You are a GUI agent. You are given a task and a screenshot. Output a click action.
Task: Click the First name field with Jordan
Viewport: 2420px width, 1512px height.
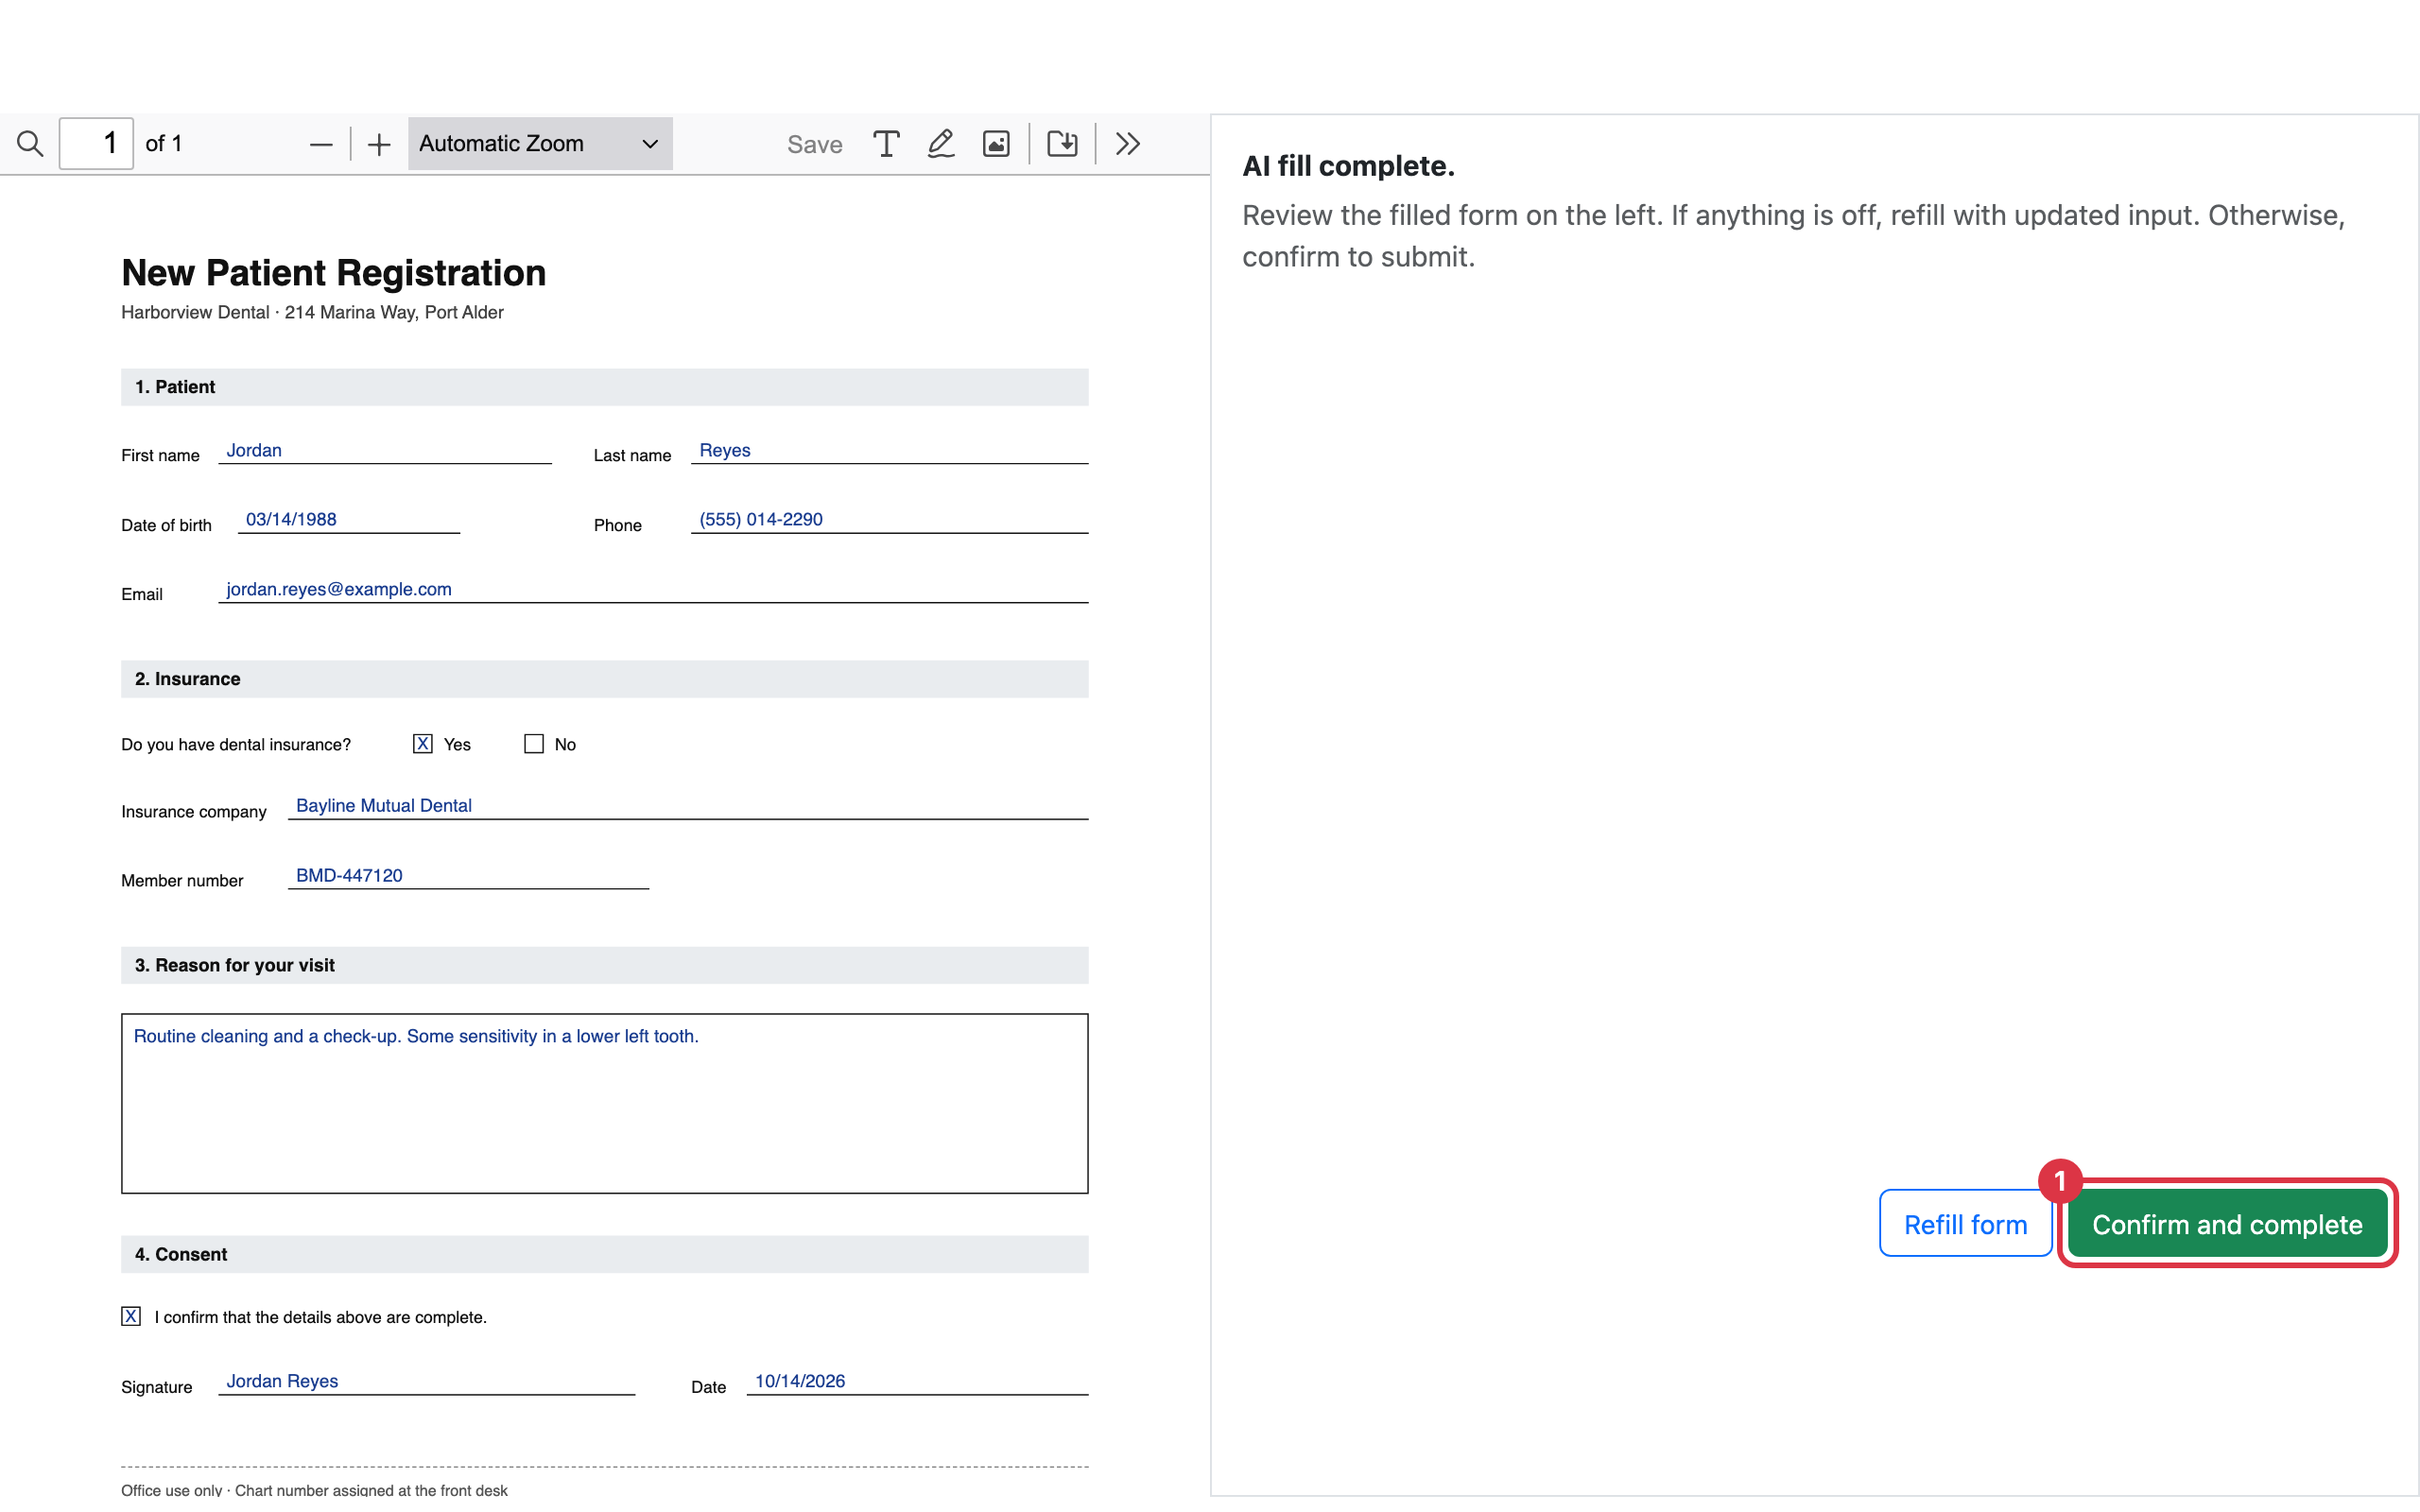click(385, 450)
